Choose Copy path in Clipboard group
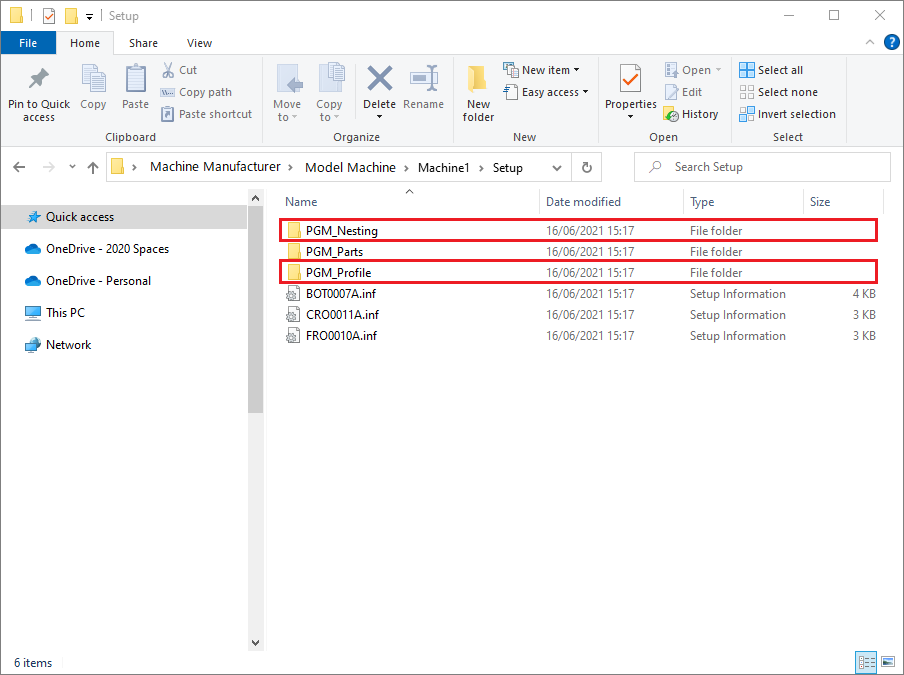This screenshot has height=675, width=904. (197, 92)
